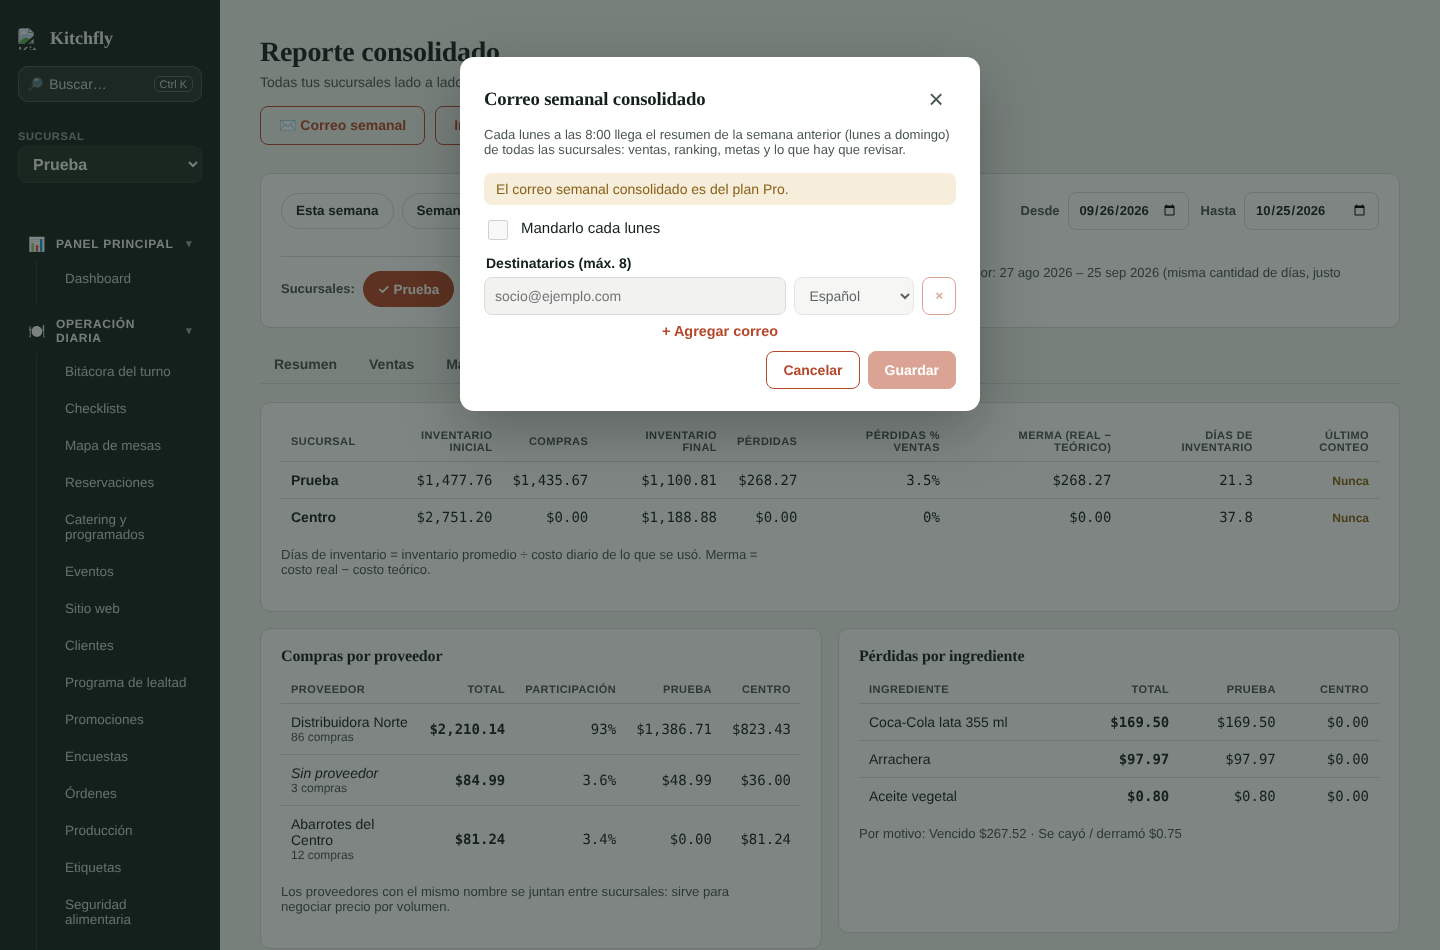
Task: Save with the Guardar button
Action: (912, 370)
